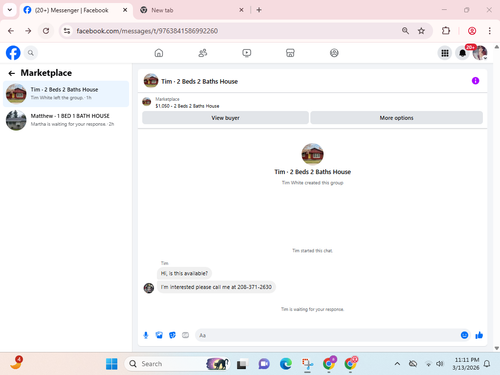
Task: Click the large house thumbnail in chat center
Action: tap(312, 154)
